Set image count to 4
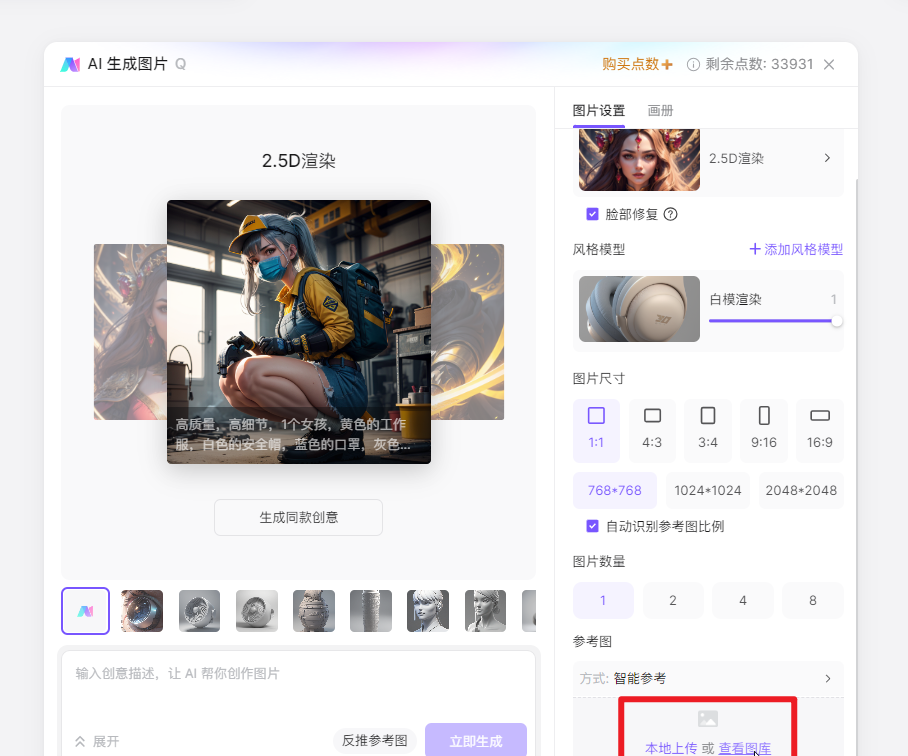Image resolution: width=908 pixels, height=756 pixels. click(743, 600)
